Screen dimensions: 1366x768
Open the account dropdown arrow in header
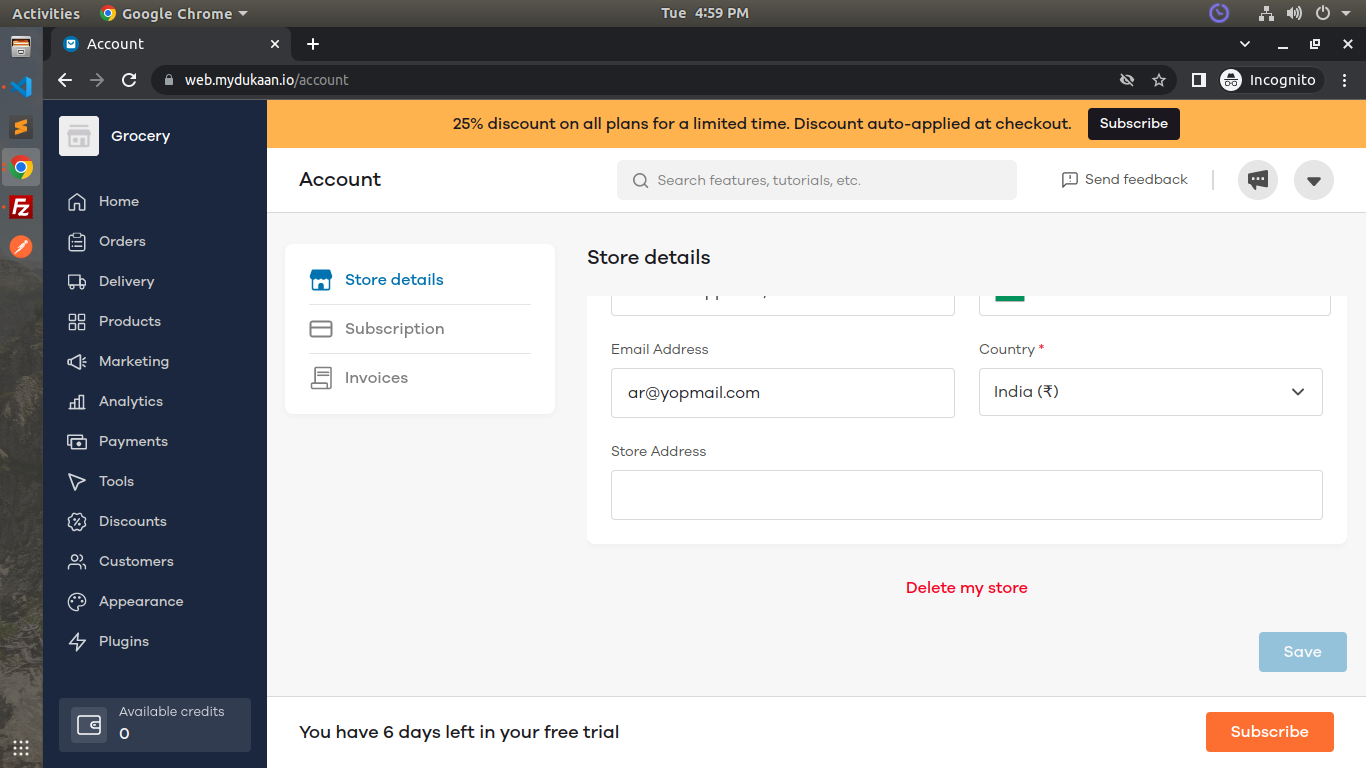1313,181
